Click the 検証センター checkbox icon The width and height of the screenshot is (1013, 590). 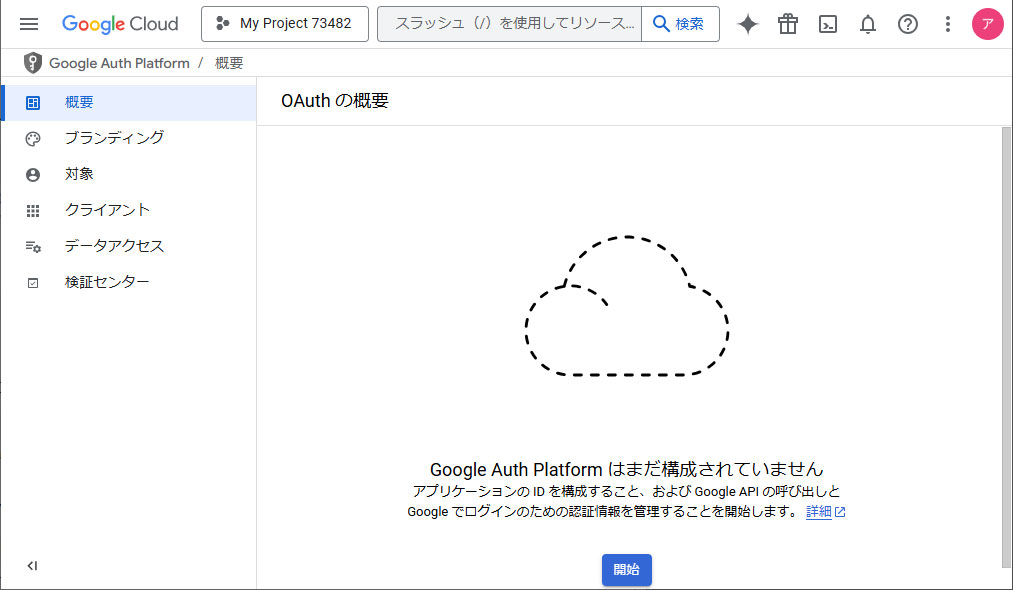33,283
